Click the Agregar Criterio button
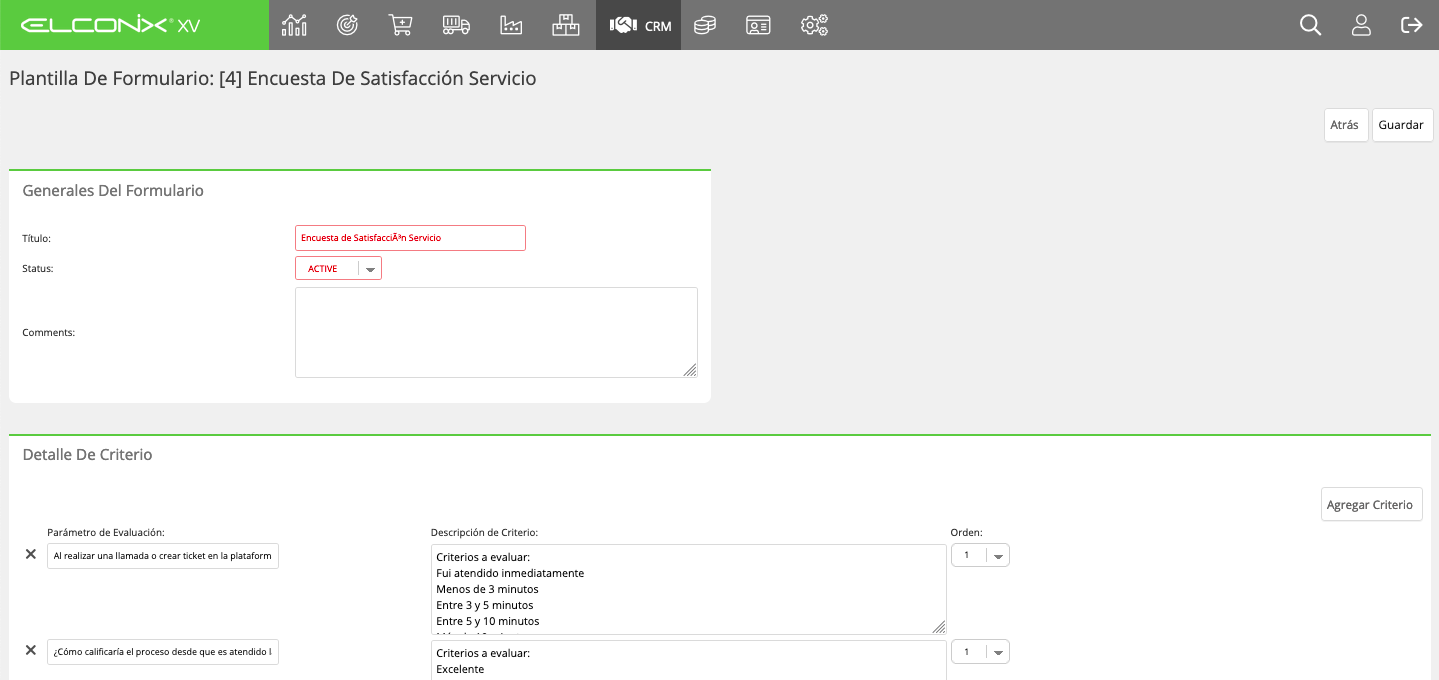The height and width of the screenshot is (680, 1439). pyautogui.click(x=1372, y=505)
